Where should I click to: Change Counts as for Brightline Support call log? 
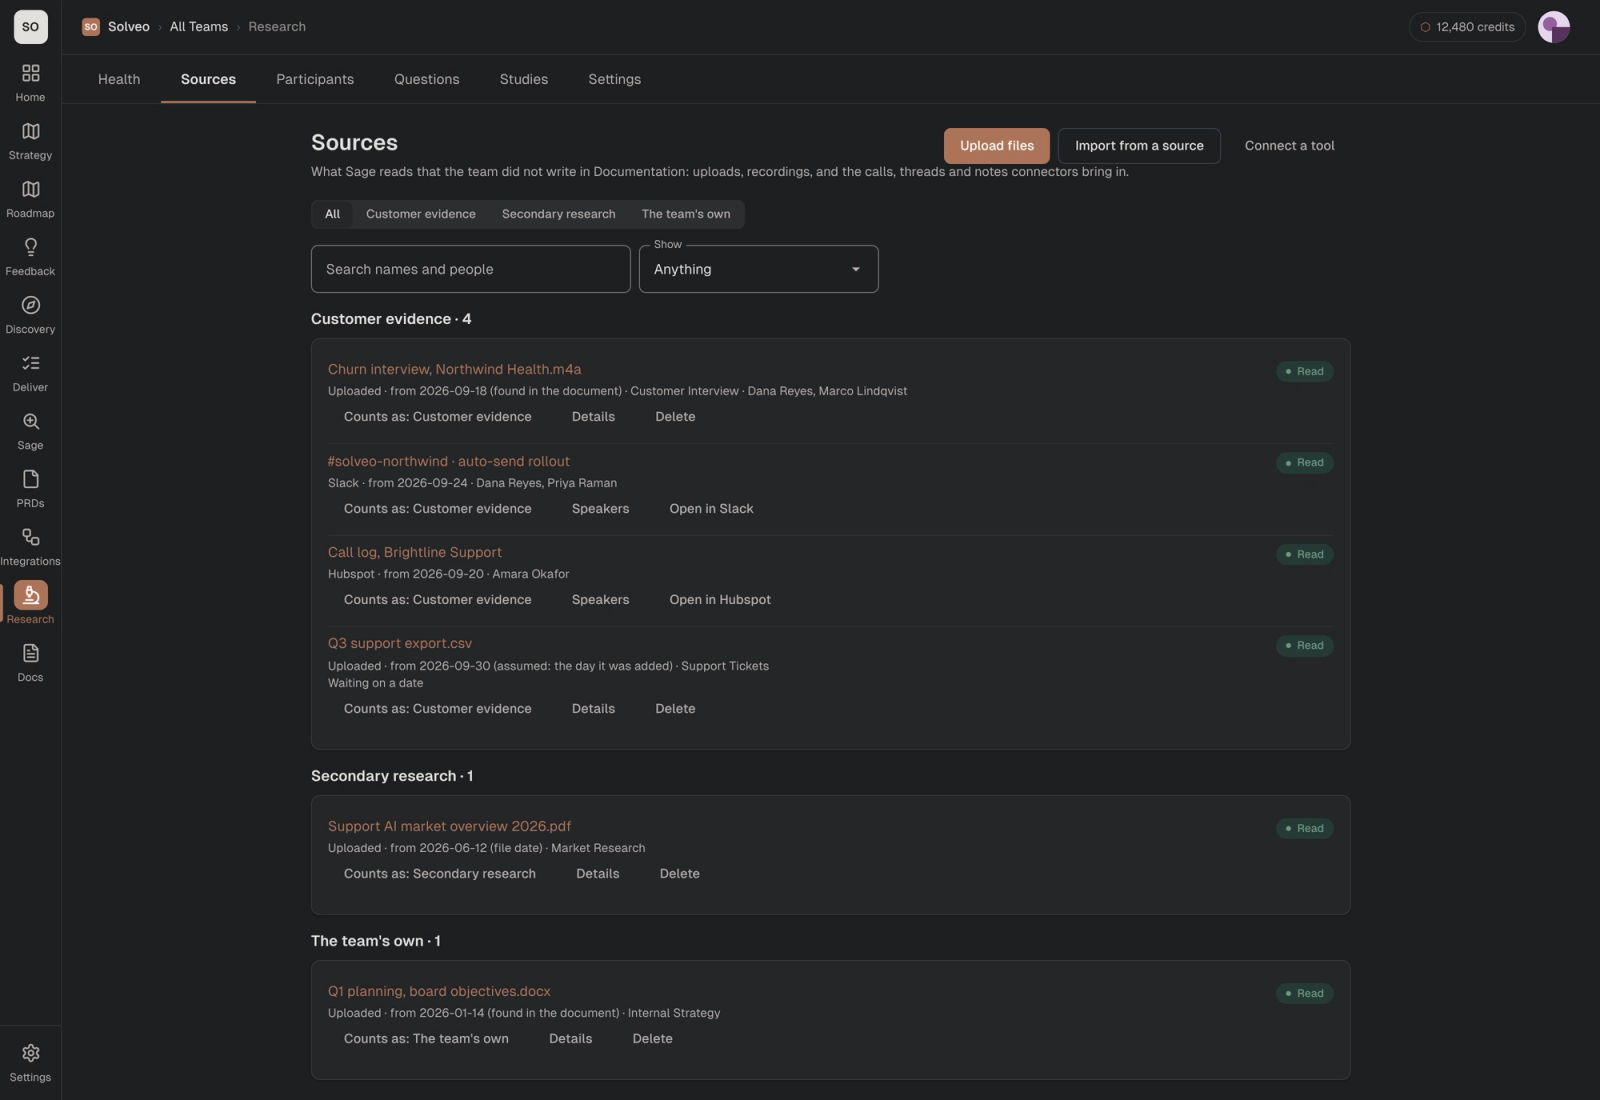pyautogui.click(x=437, y=600)
